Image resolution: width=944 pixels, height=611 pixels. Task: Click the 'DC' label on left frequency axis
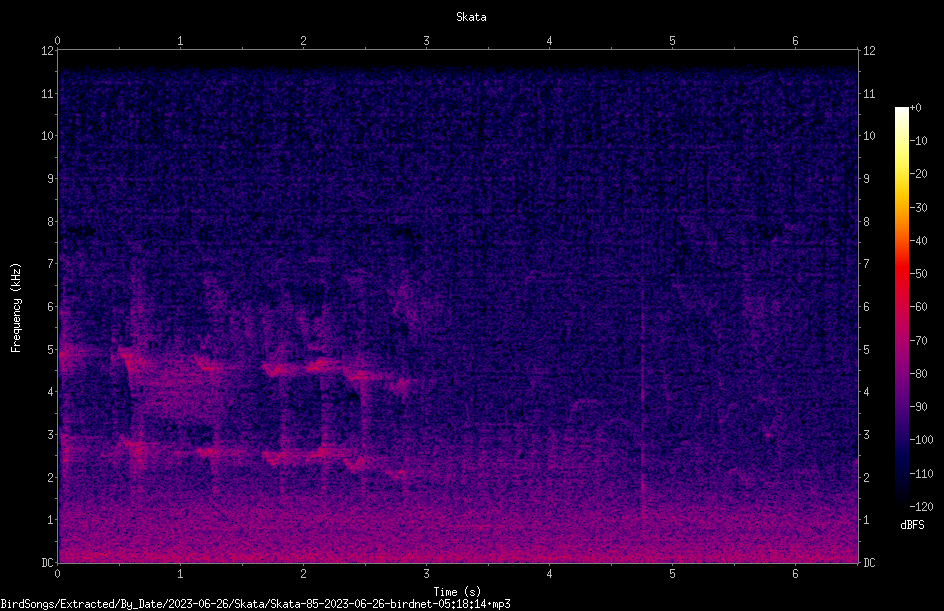pos(47,563)
